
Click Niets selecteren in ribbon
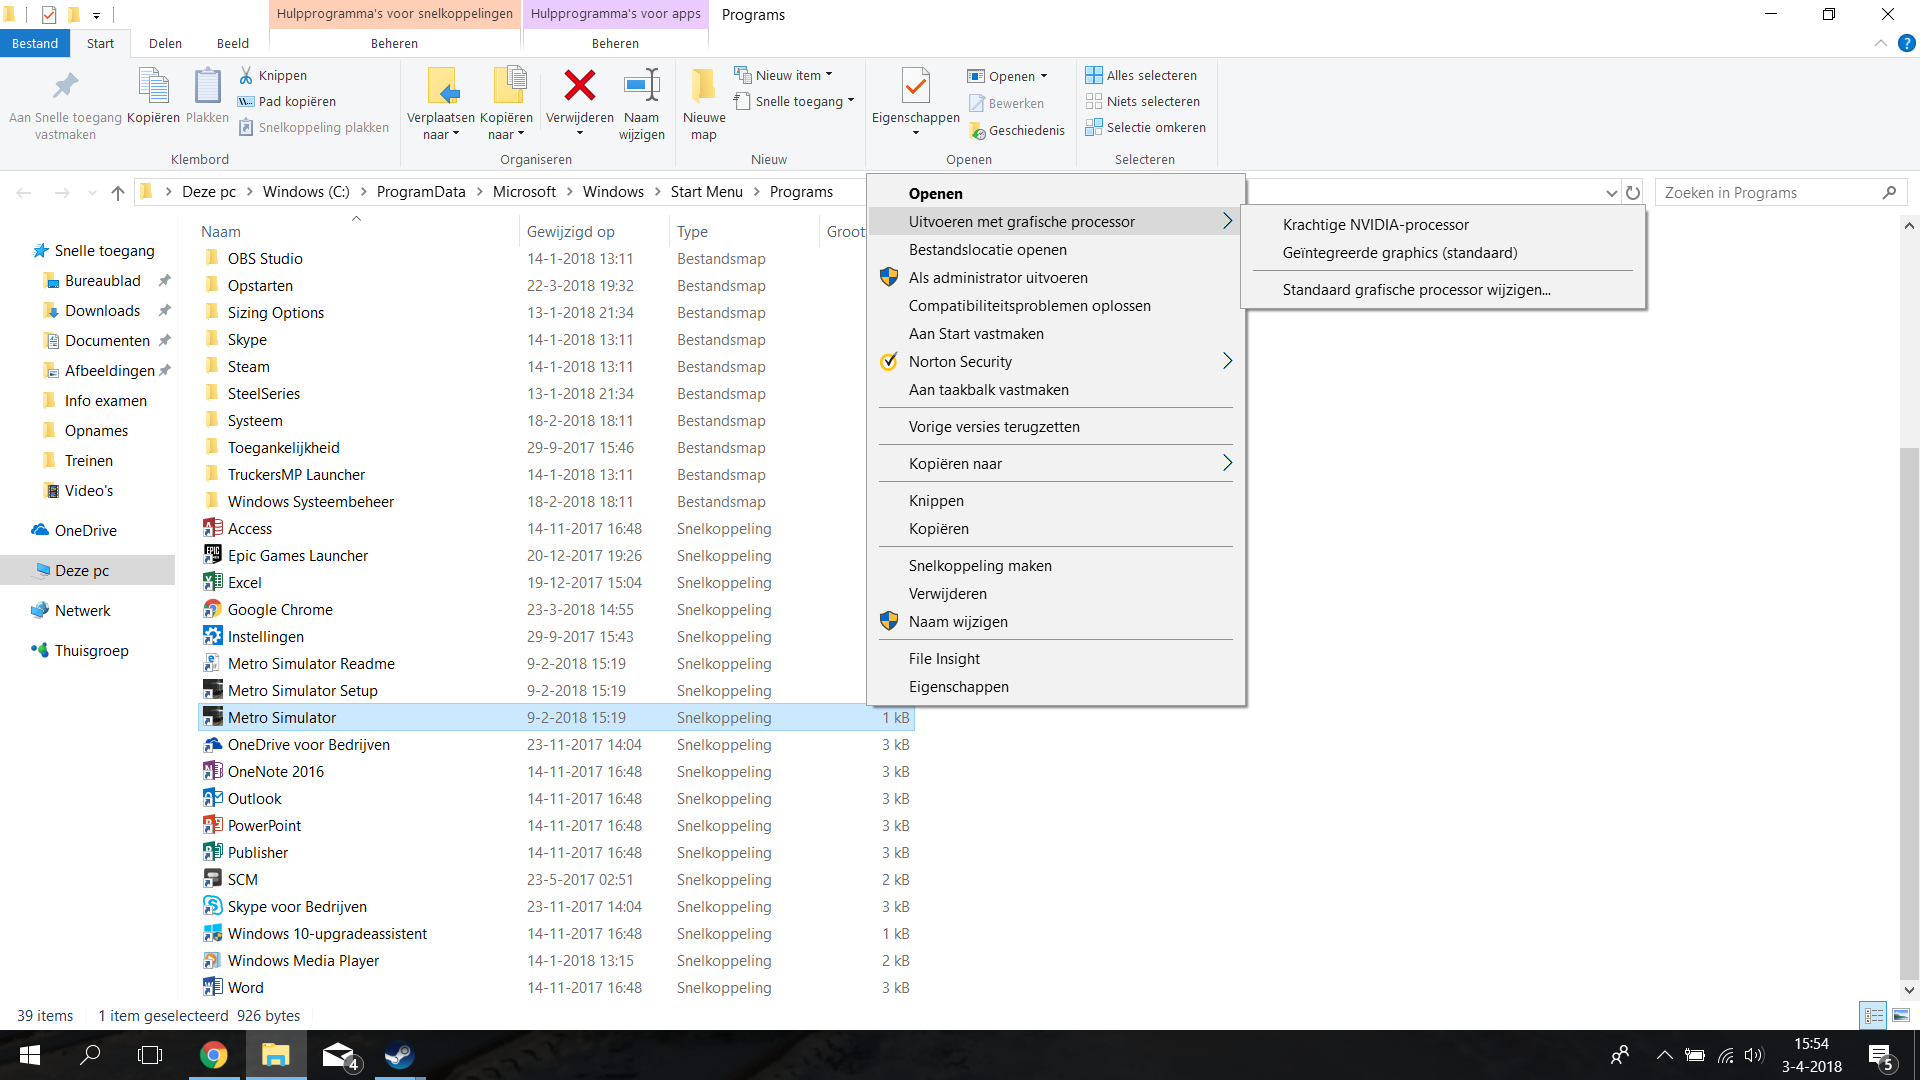tap(1143, 101)
